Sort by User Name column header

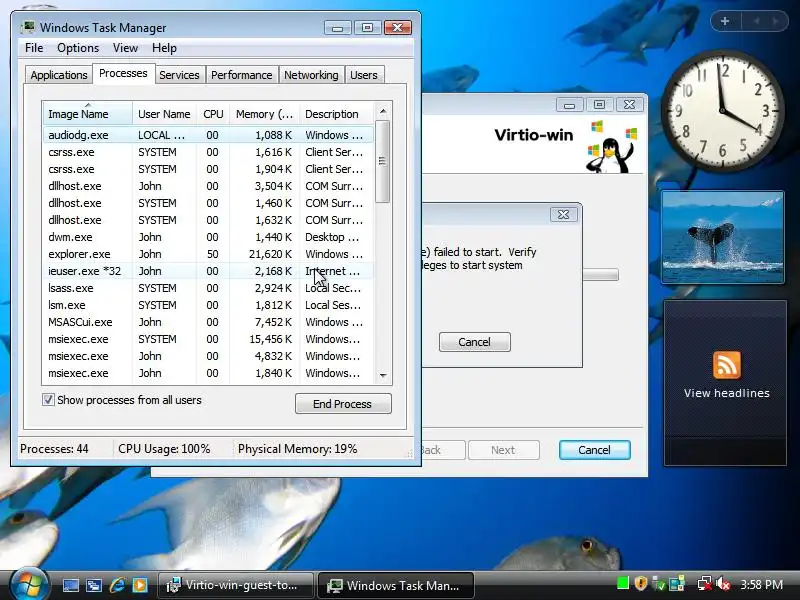(x=164, y=114)
